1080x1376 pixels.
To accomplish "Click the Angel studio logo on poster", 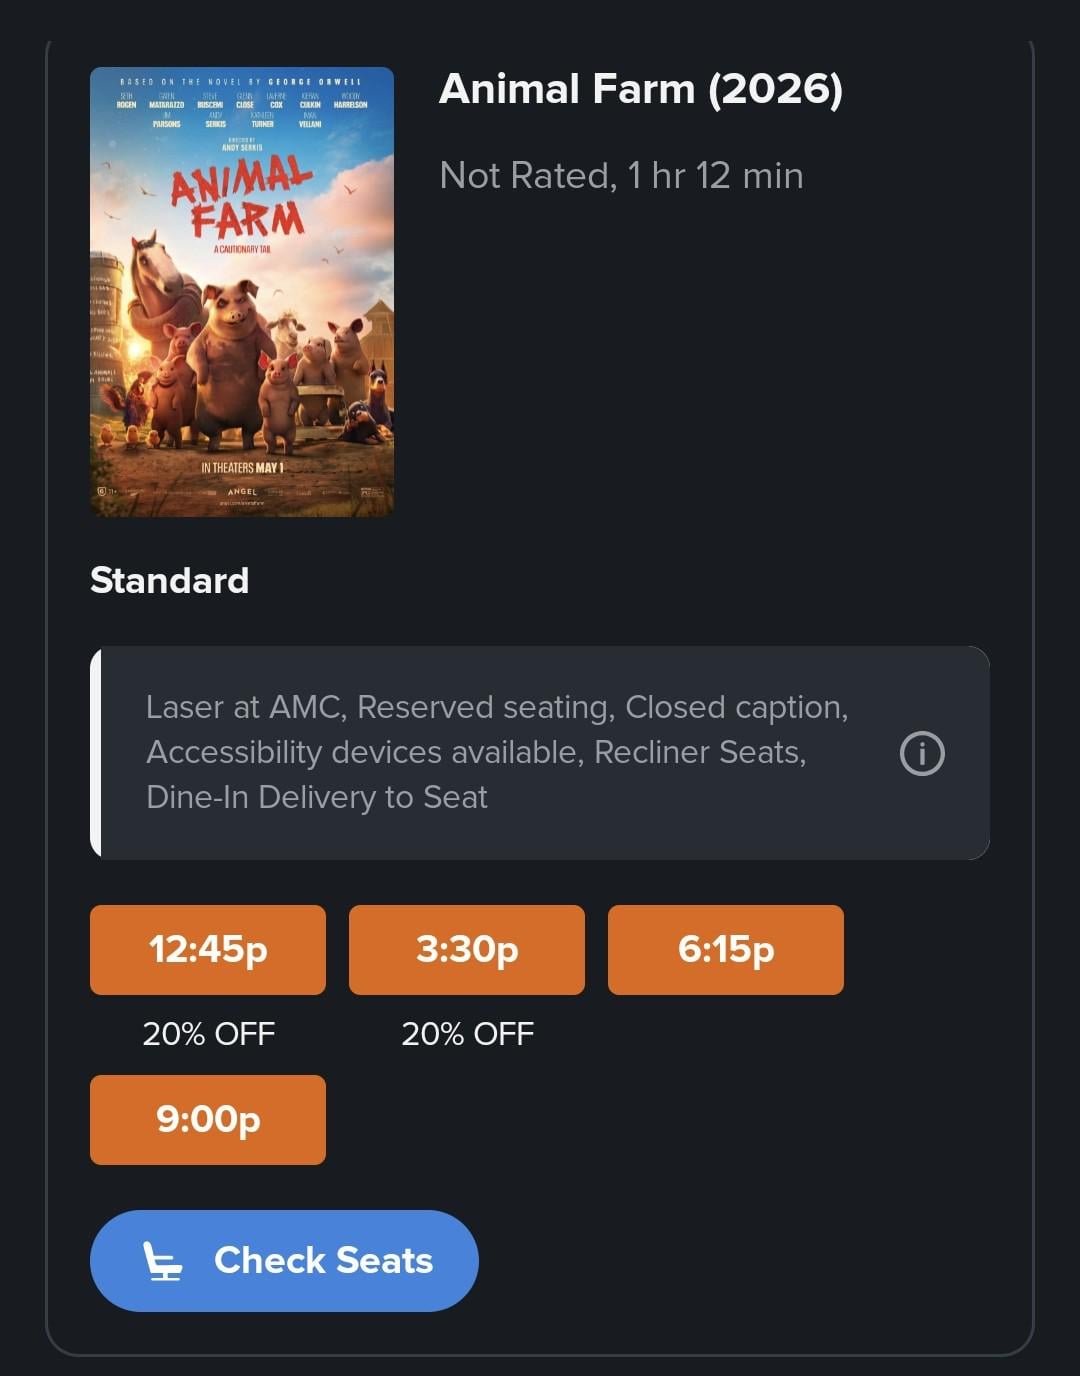I will pyautogui.click(x=242, y=492).
